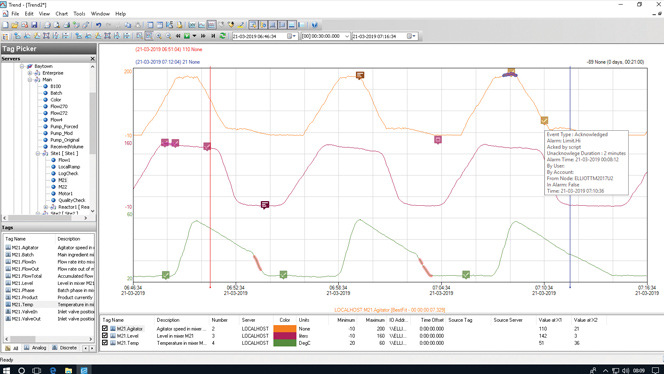This screenshot has width=664, height=374.
Task: Click the Save floppy disk toolbar icon
Action: pyautogui.click(x=34, y=25)
